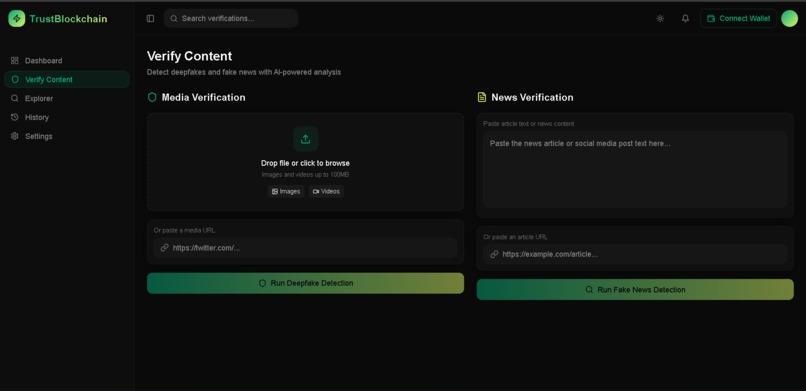The height and width of the screenshot is (391, 806).
Task: Select Verify Content in sidebar
Action: coord(67,80)
